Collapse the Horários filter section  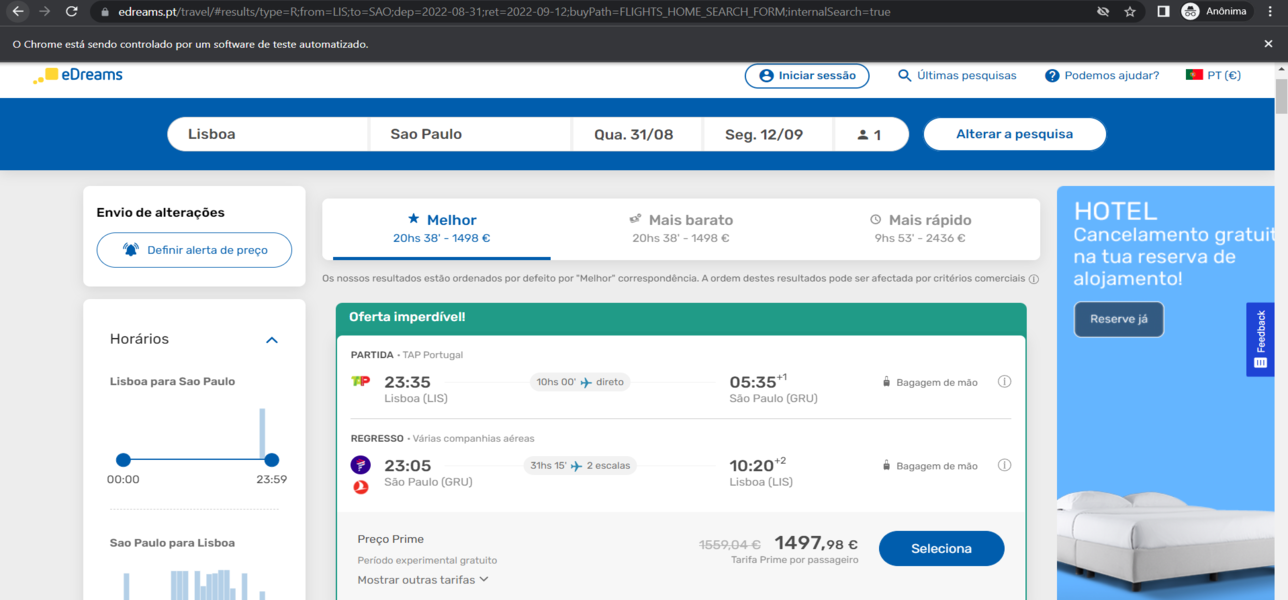click(272, 340)
